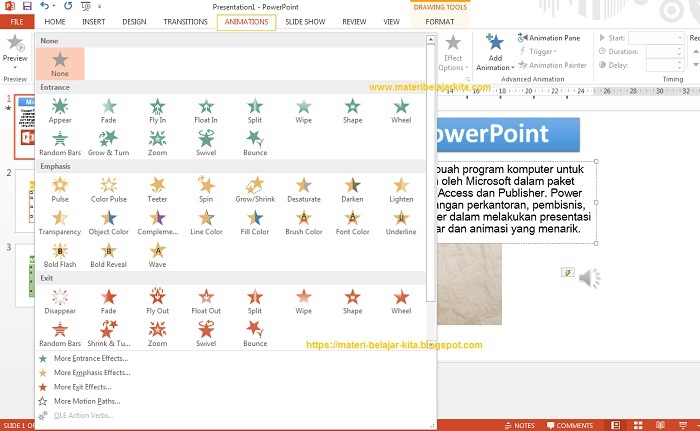Screen dimensions: 700x431
Task: Choose the exit Swivel animation
Action: pyautogui.click(x=206, y=335)
